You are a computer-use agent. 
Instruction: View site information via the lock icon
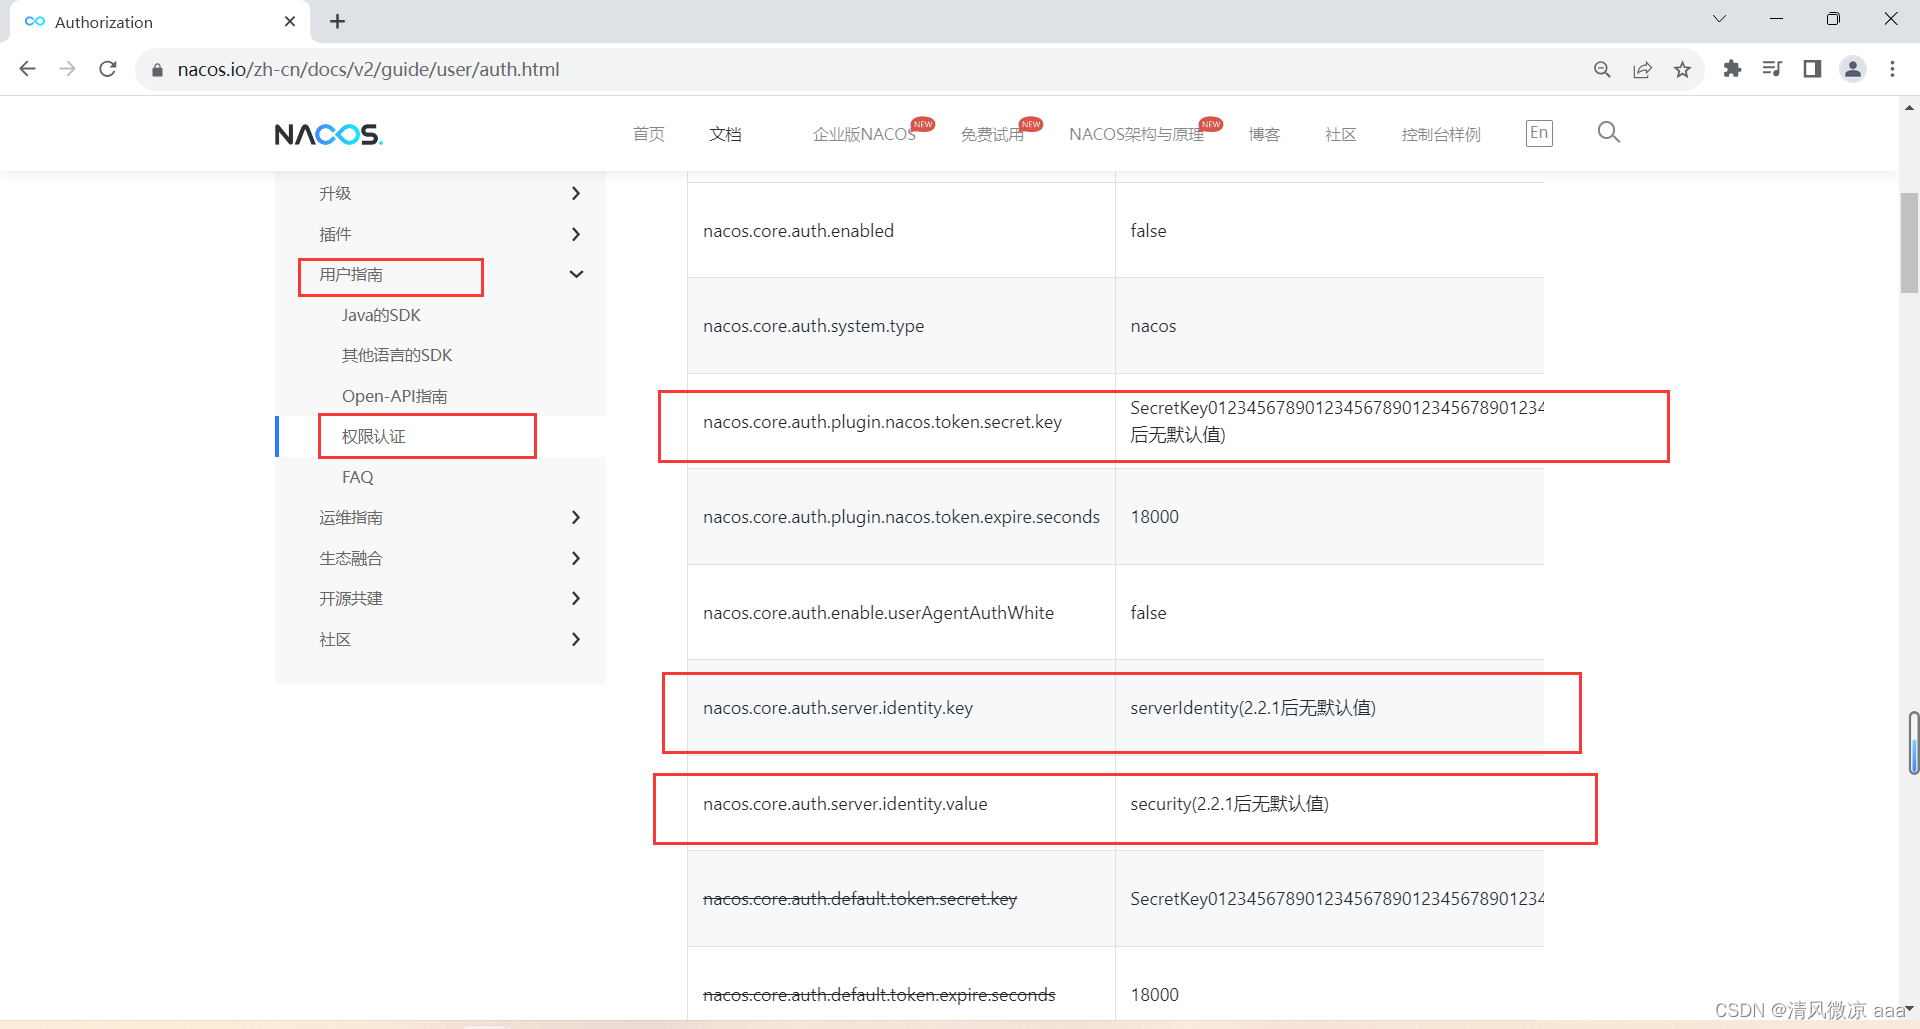(x=157, y=70)
